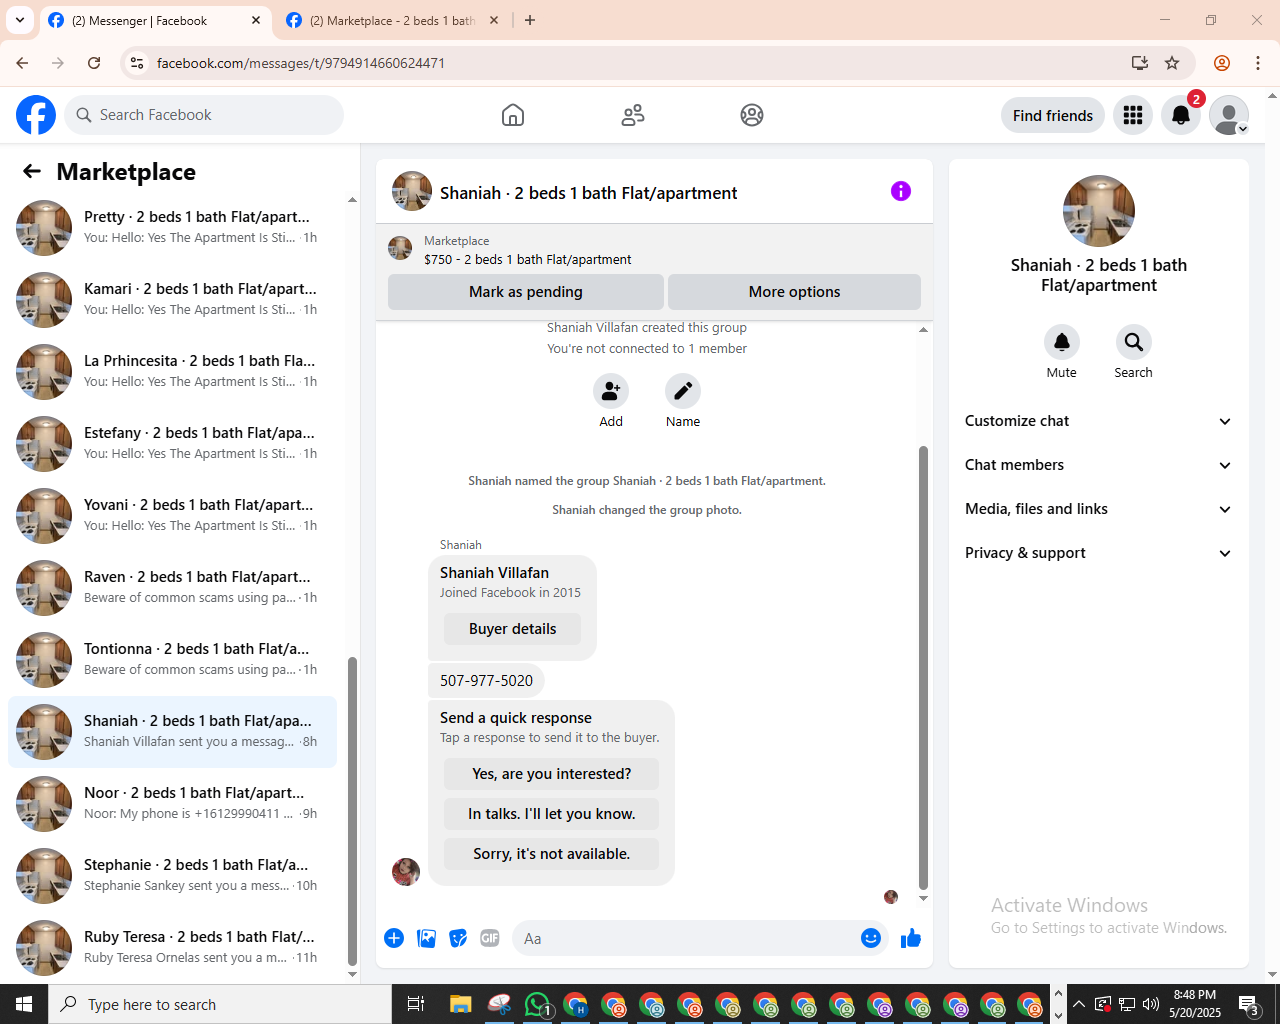The image size is (1280, 1024).
Task: Open a new browser tab
Action: pos(530,20)
